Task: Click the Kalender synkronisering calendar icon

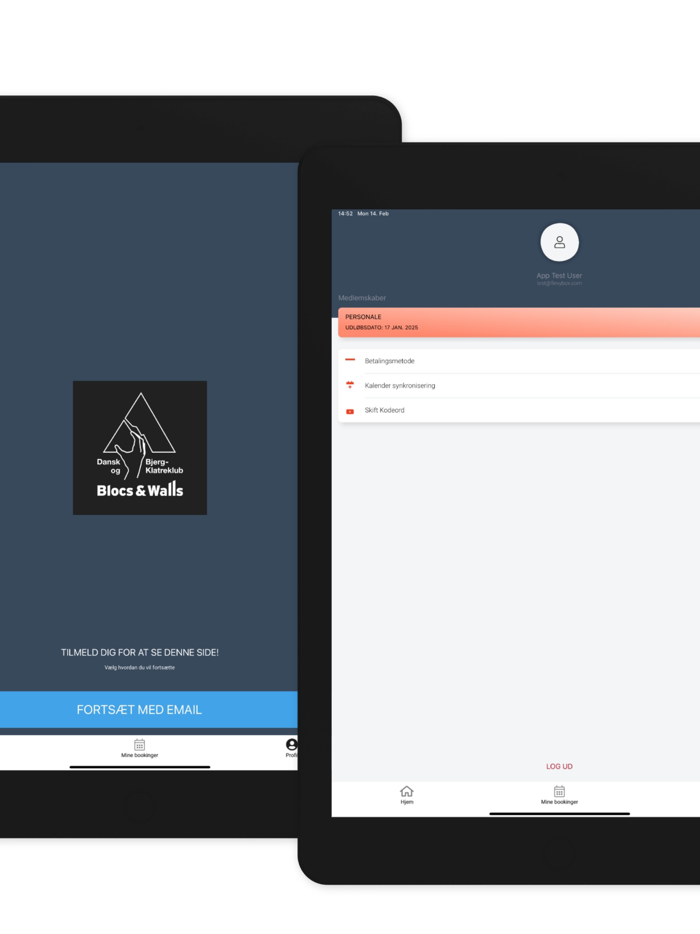Action: point(350,385)
